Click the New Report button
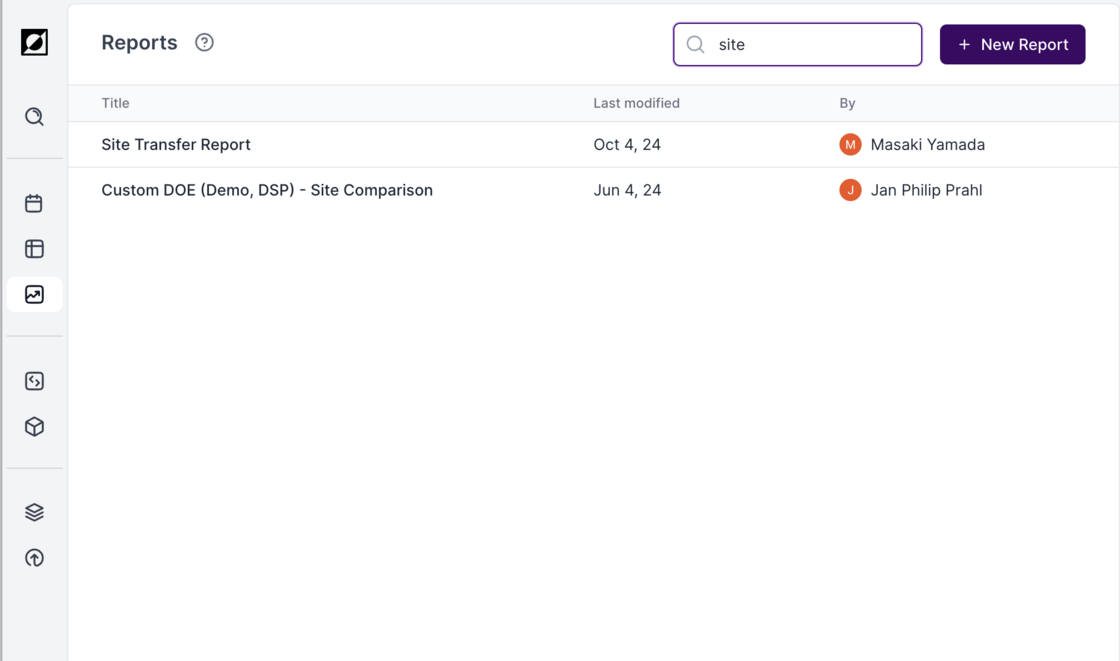This screenshot has height=661, width=1120. click(1012, 45)
